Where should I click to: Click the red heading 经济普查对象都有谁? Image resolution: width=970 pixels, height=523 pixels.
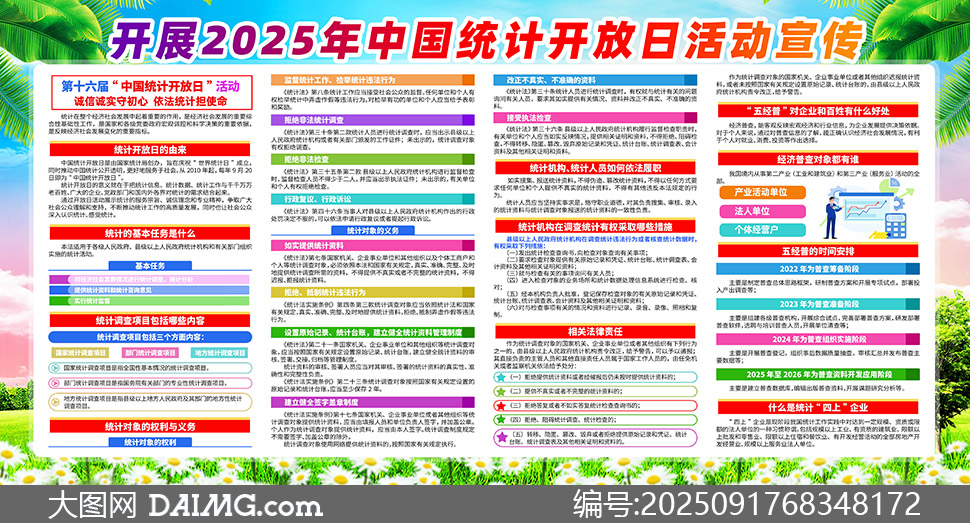pos(818,159)
